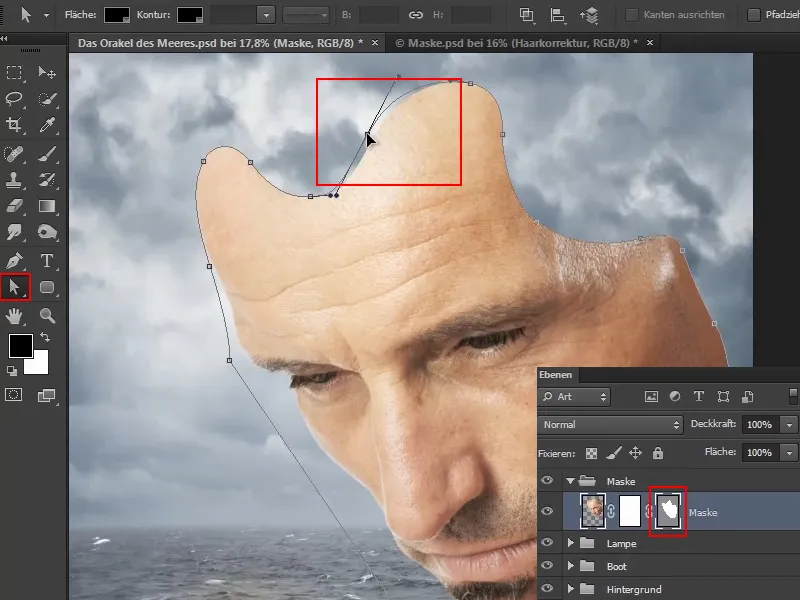Expand the Lampe group
This screenshot has width=800, height=600.
pyautogui.click(x=571, y=543)
